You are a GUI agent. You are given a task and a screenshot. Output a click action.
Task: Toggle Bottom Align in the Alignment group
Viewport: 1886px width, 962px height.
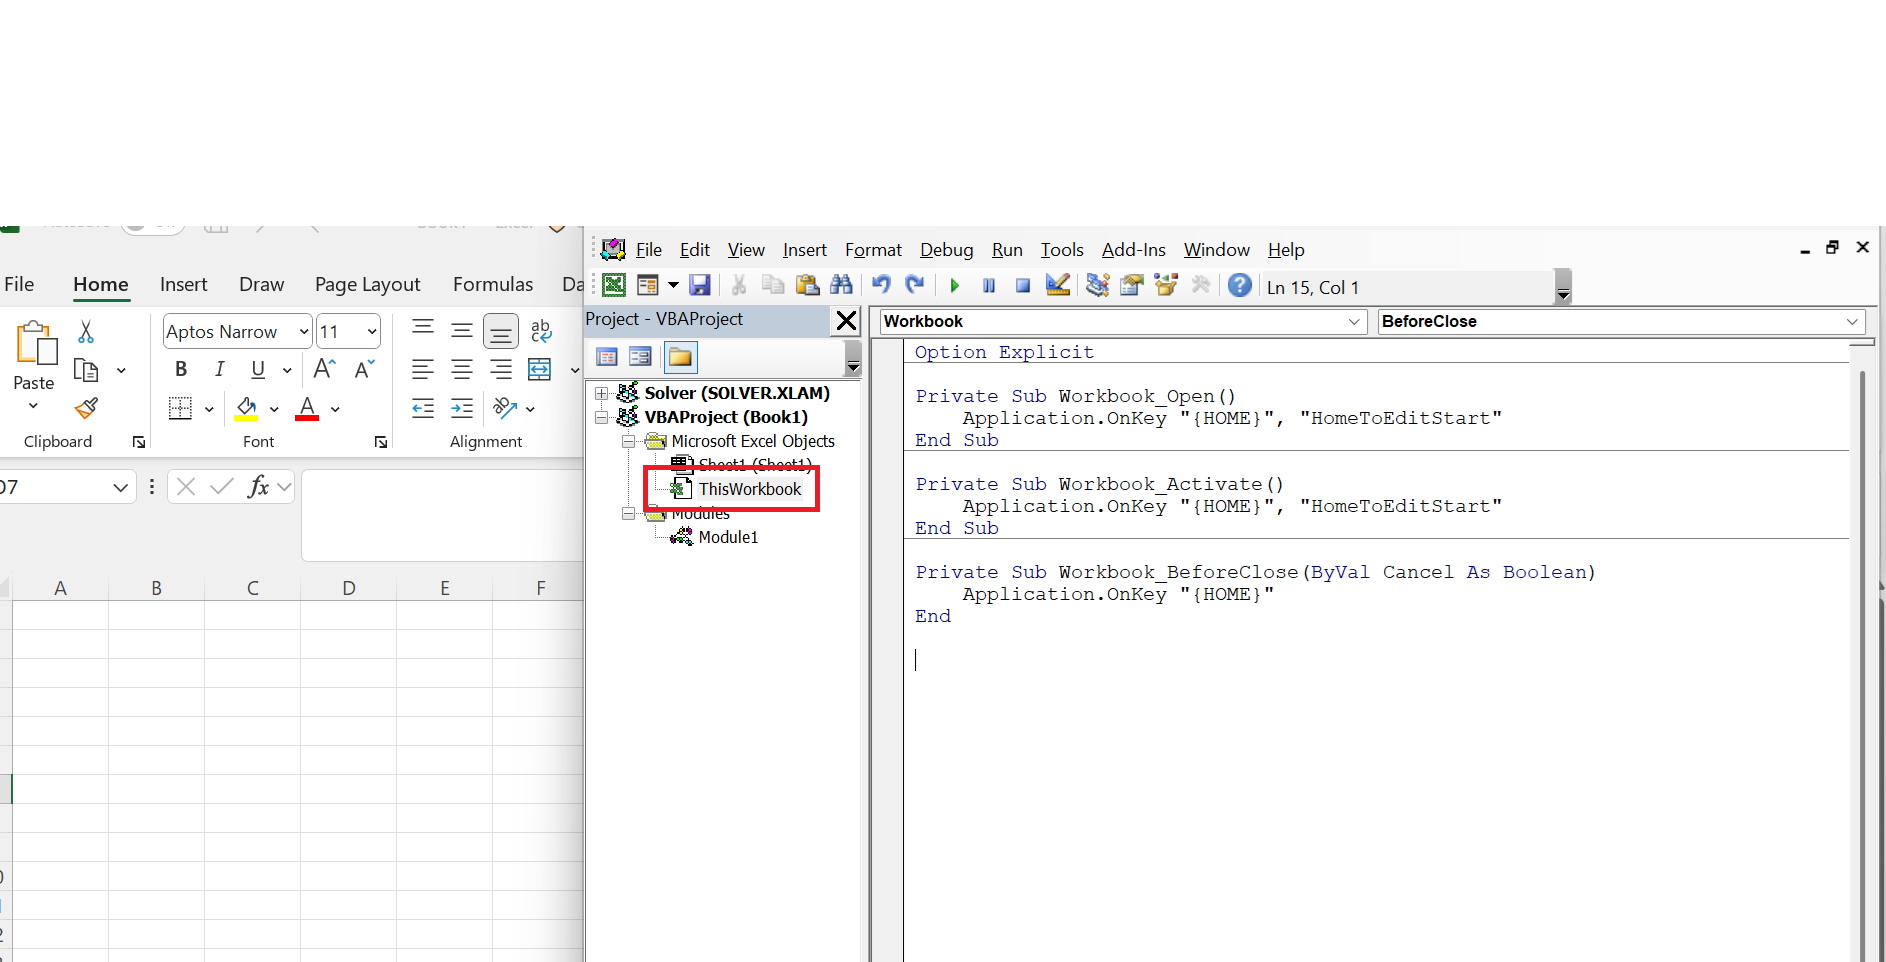(x=501, y=331)
